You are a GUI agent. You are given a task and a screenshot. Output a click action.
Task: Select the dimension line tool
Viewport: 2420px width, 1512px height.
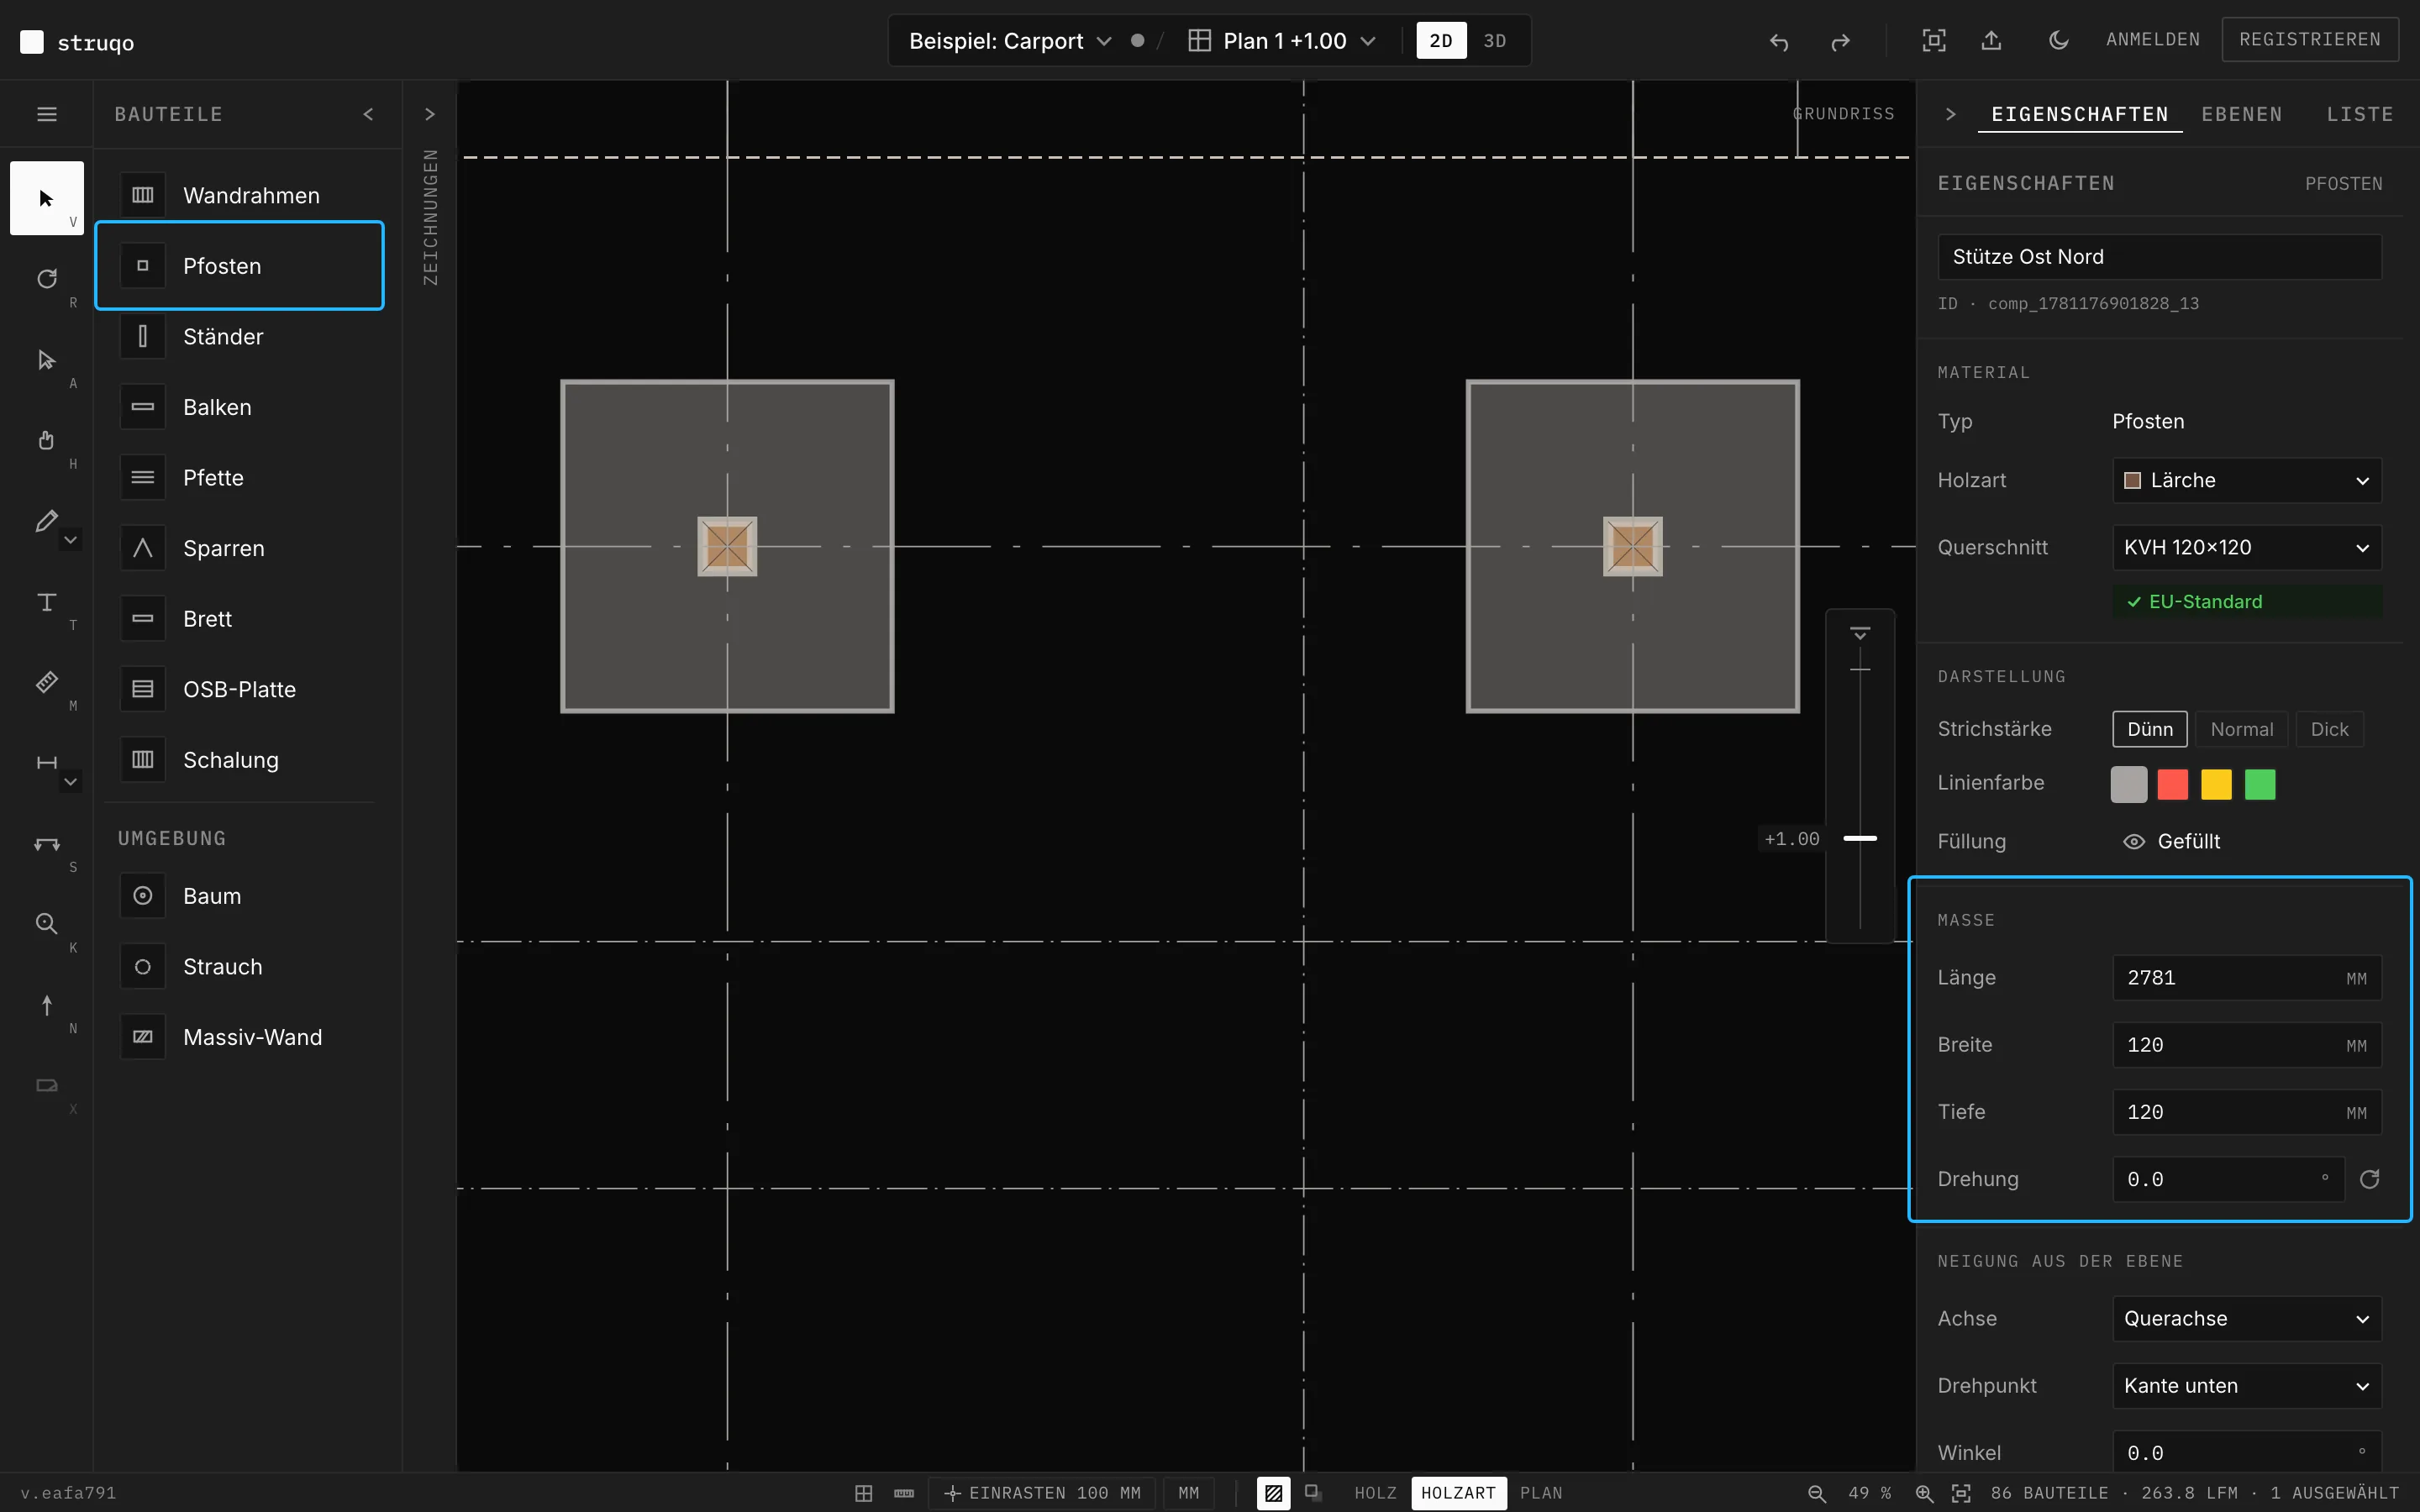coord(46,763)
